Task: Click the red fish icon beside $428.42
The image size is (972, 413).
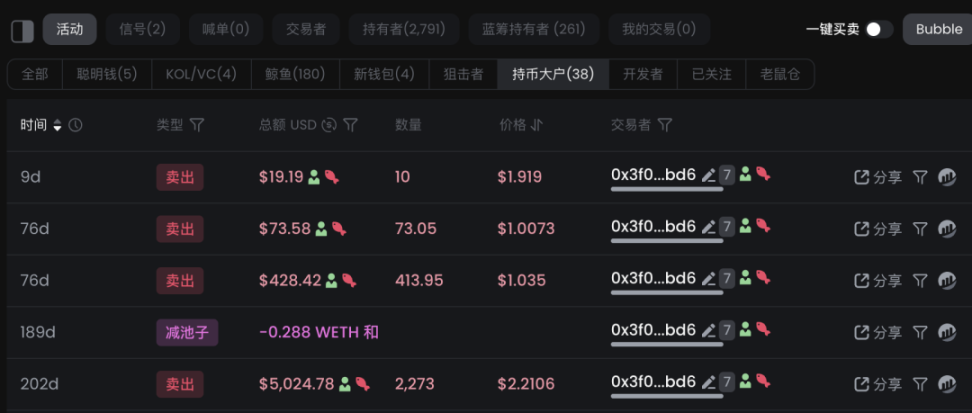Action: click(x=349, y=280)
